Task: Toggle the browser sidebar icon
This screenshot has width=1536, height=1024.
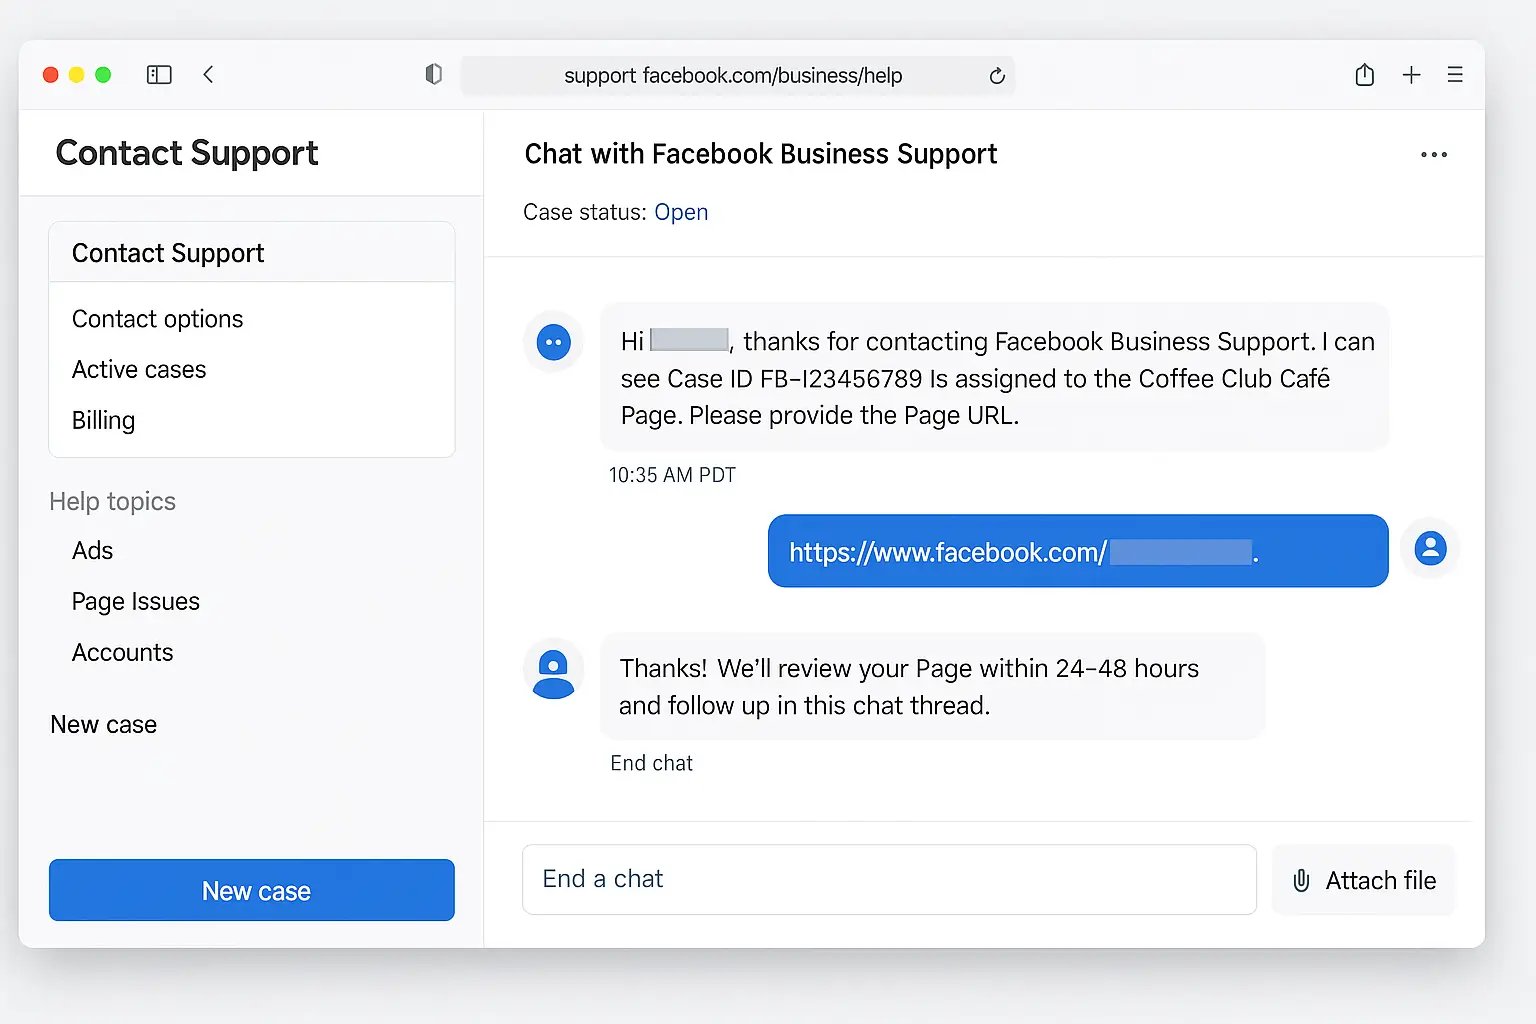Action: [159, 75]
